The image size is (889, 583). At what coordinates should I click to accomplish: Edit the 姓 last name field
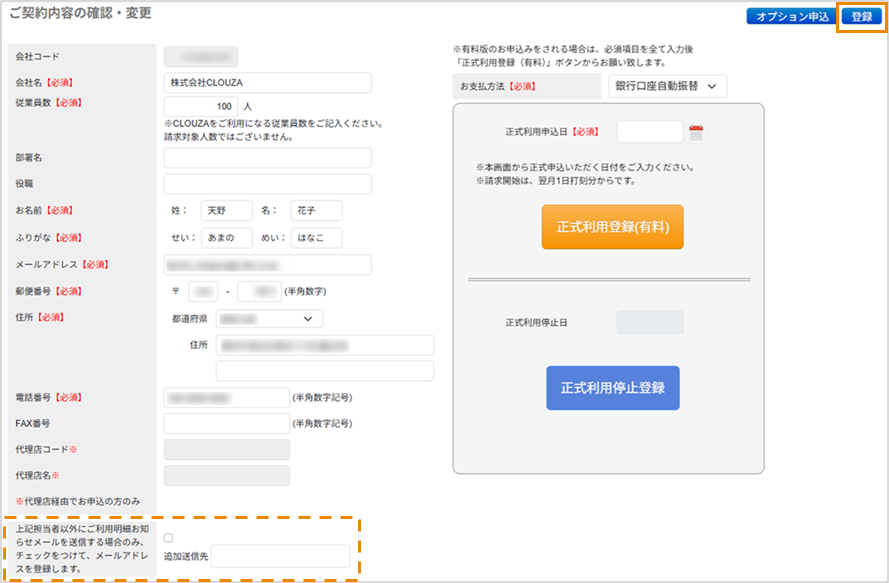226,211
